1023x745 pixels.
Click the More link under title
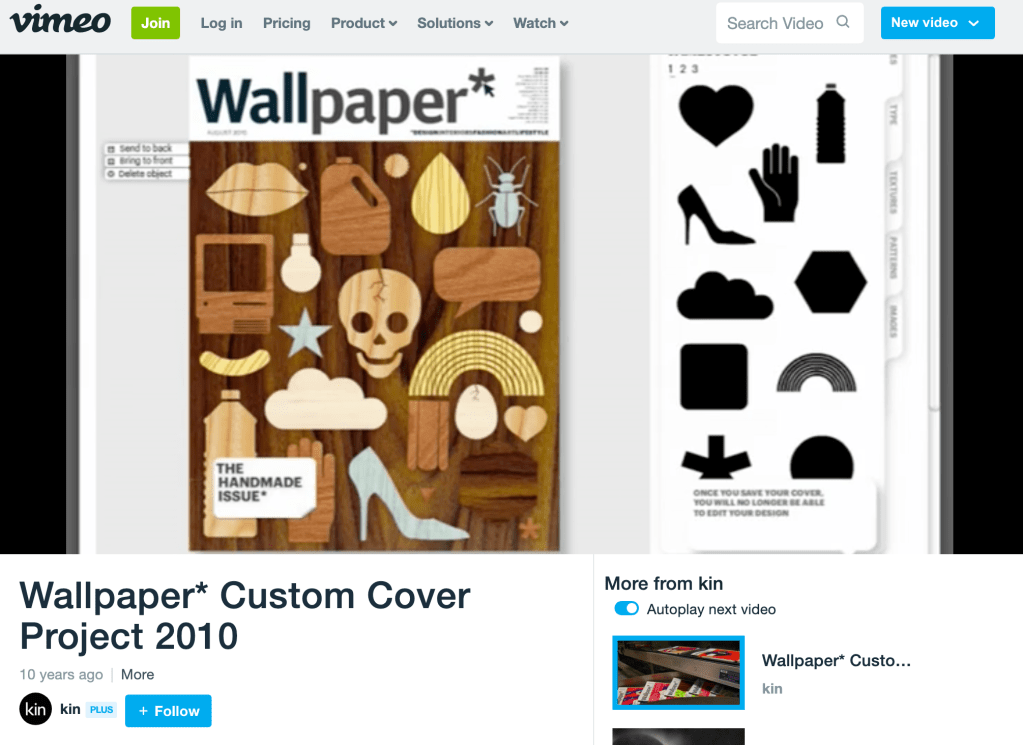[x=138, y=675]
